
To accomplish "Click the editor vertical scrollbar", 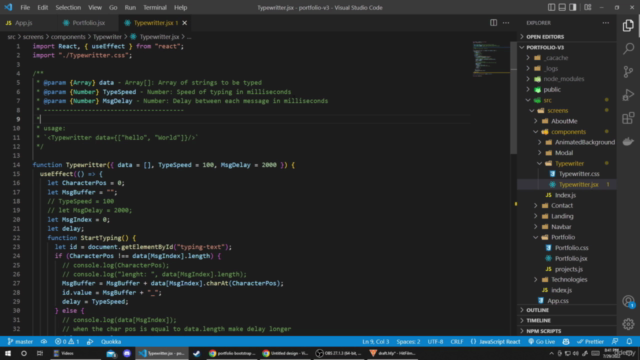I will pos(513,98).
